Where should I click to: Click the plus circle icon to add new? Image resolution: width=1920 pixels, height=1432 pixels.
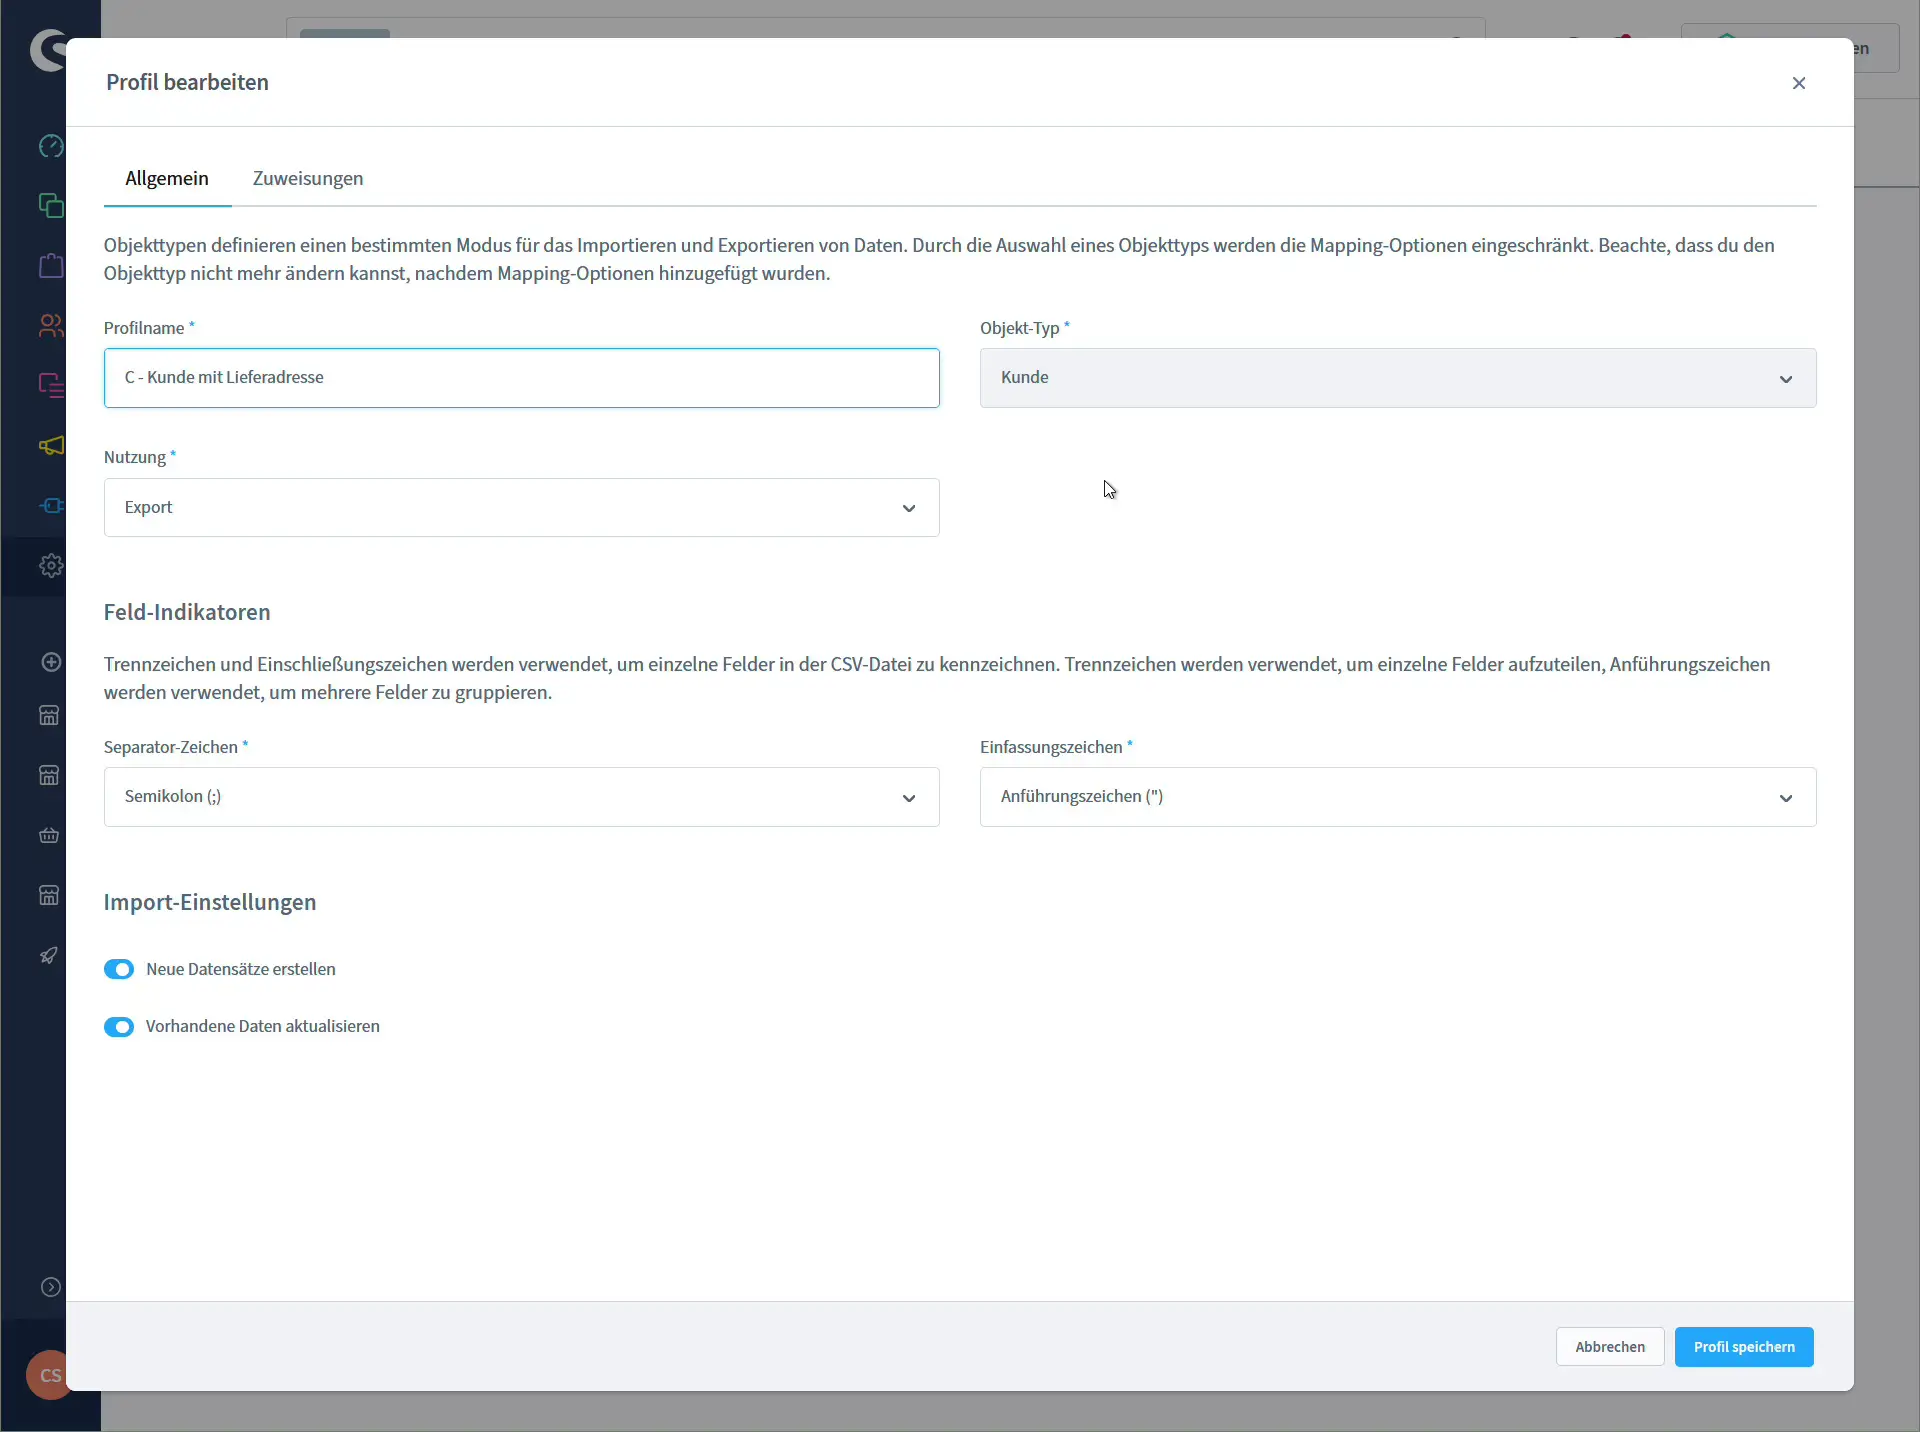coord(50,661)
